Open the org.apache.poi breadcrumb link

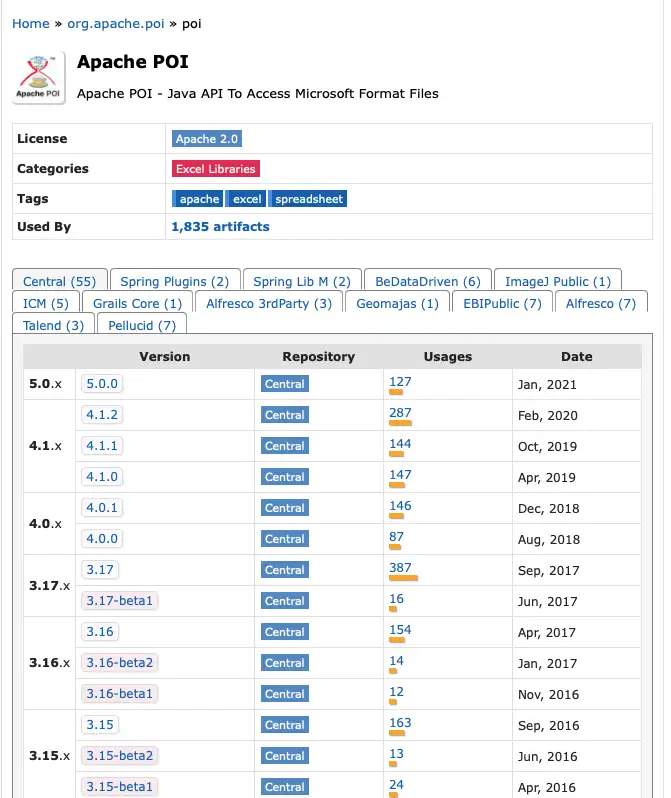click(116, 24)
